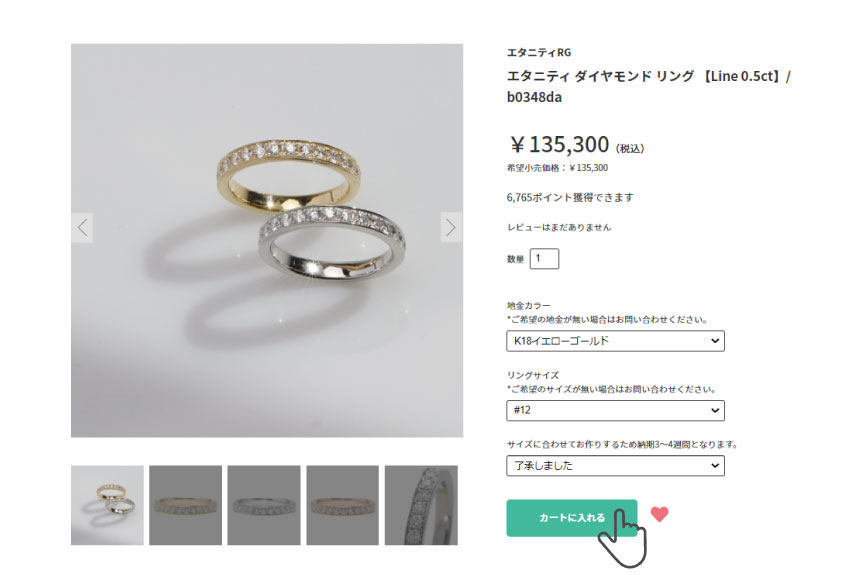Image resolution: width=851 pixels, height=575 pixels.
Task: Click the レビューはまだありません review text
Action: [x=559, y=228]
